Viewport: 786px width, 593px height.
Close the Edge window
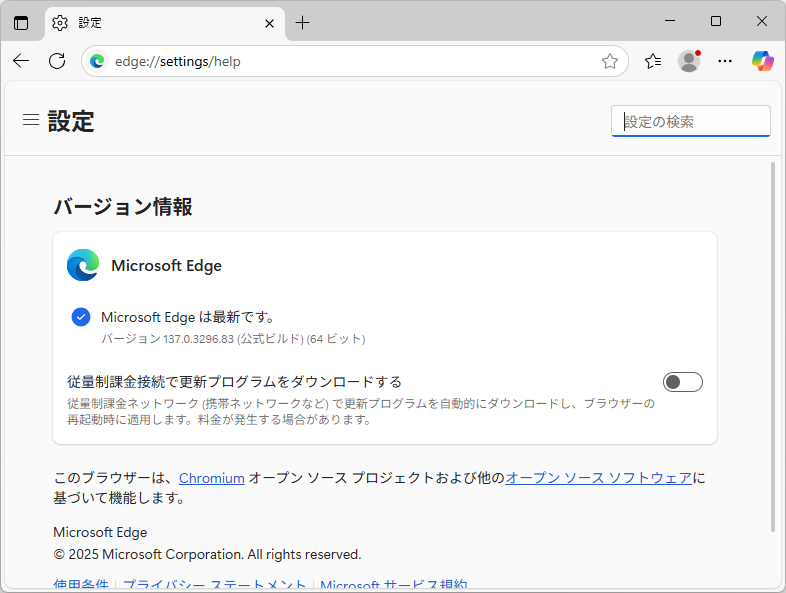(x=762, y=21)
